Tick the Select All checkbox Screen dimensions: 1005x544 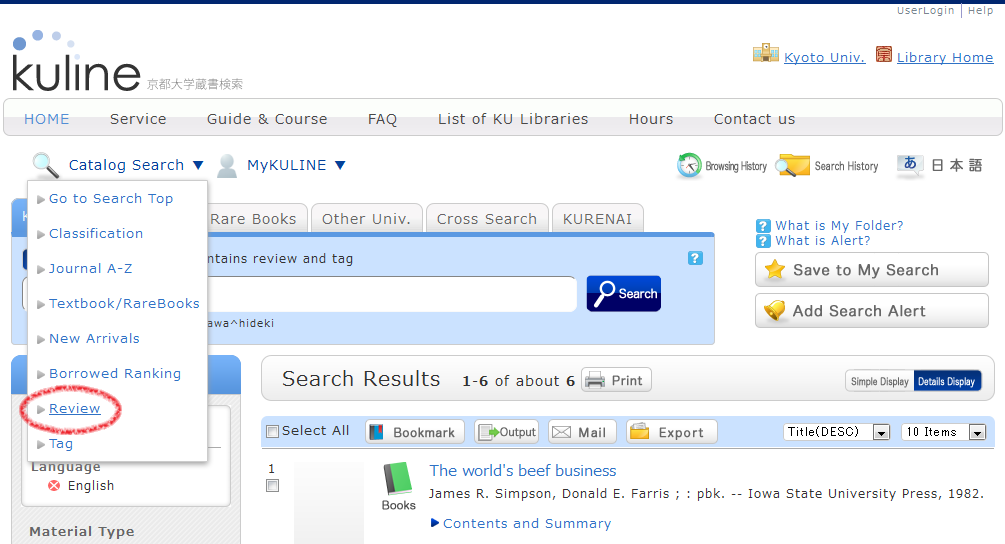[272, 431]
